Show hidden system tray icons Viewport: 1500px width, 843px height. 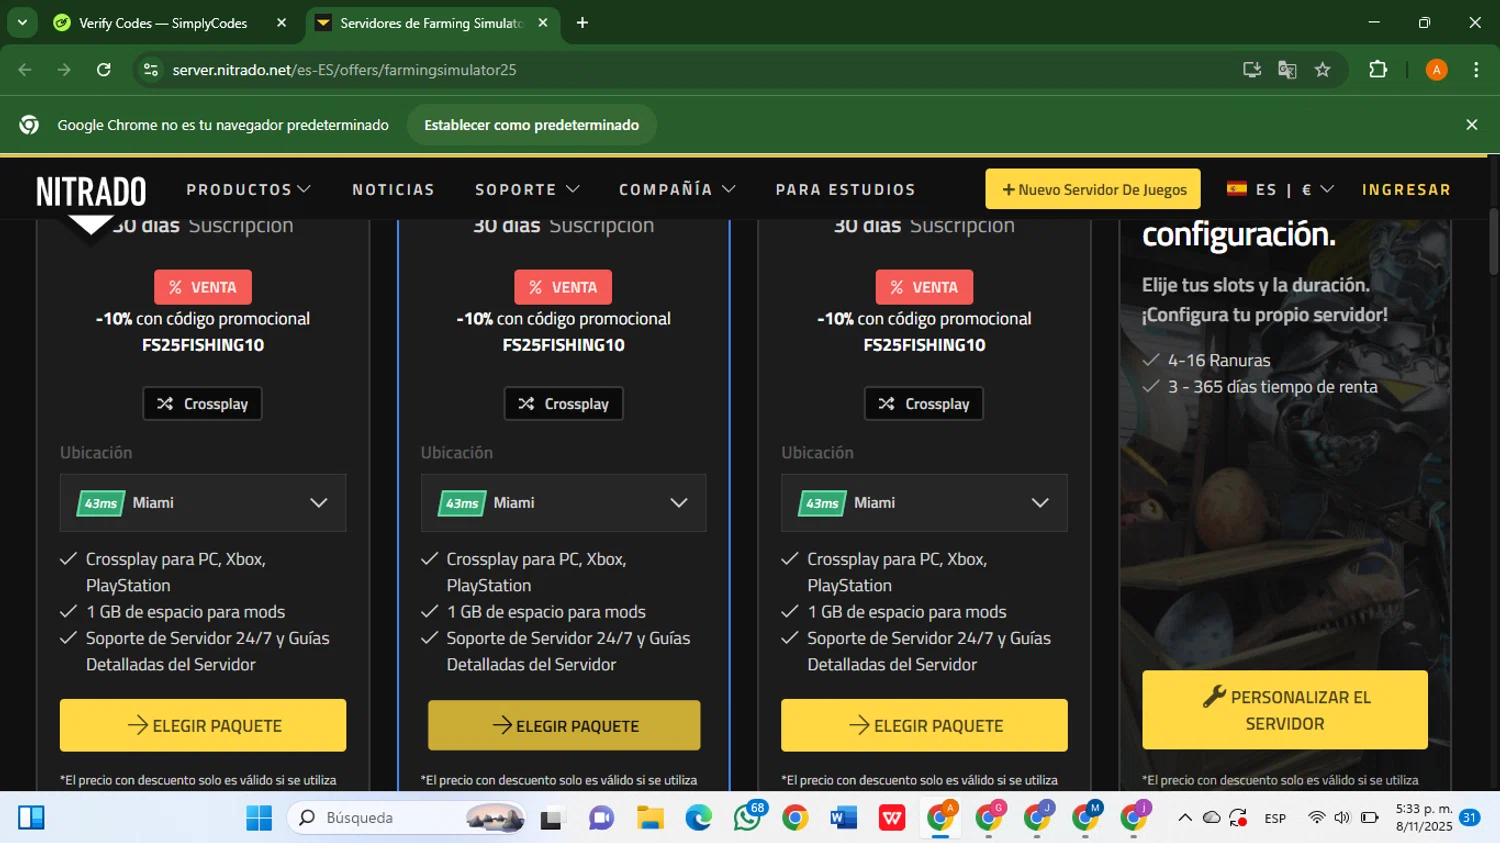[x=1185, y=818]
